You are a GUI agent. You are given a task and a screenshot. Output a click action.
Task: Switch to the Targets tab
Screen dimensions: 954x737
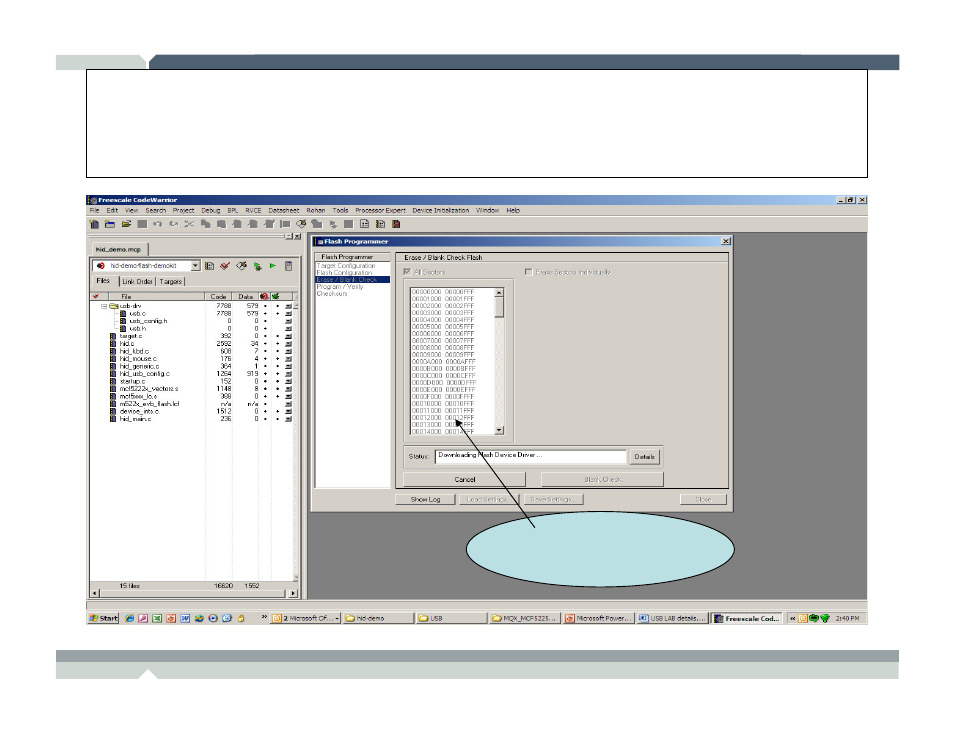point(170,281)
